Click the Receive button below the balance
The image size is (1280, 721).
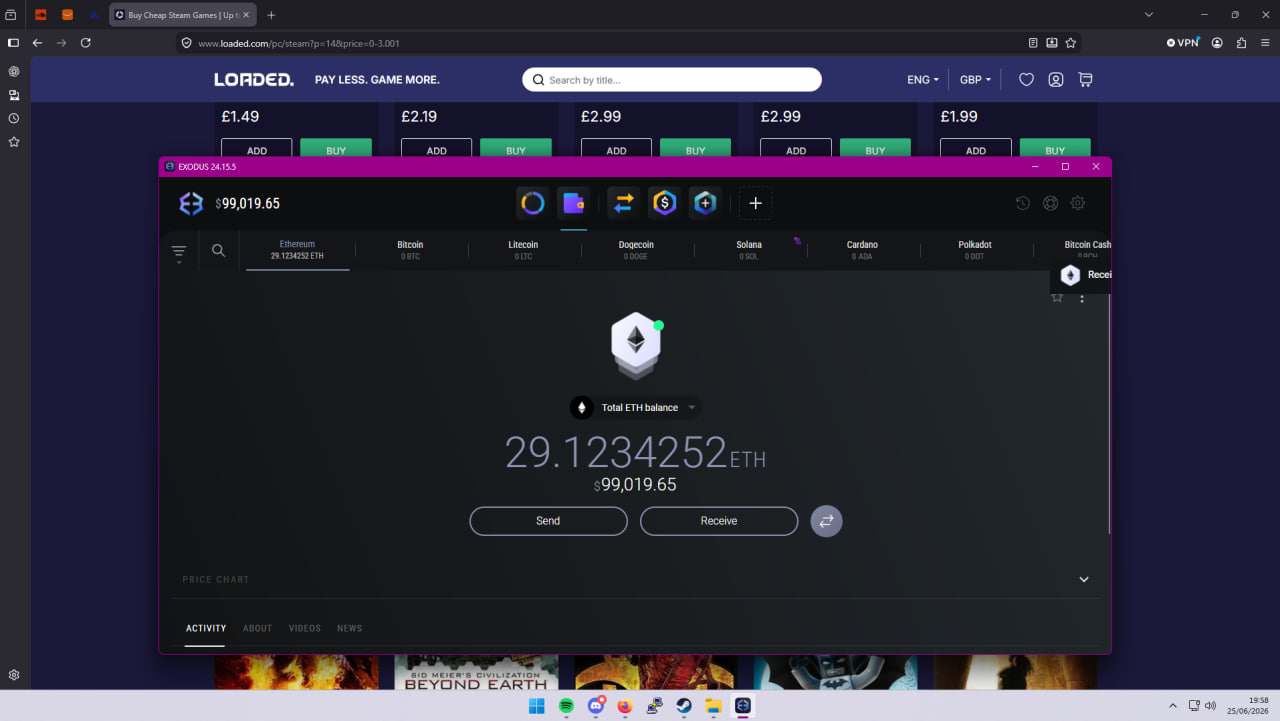click(719, 521)
